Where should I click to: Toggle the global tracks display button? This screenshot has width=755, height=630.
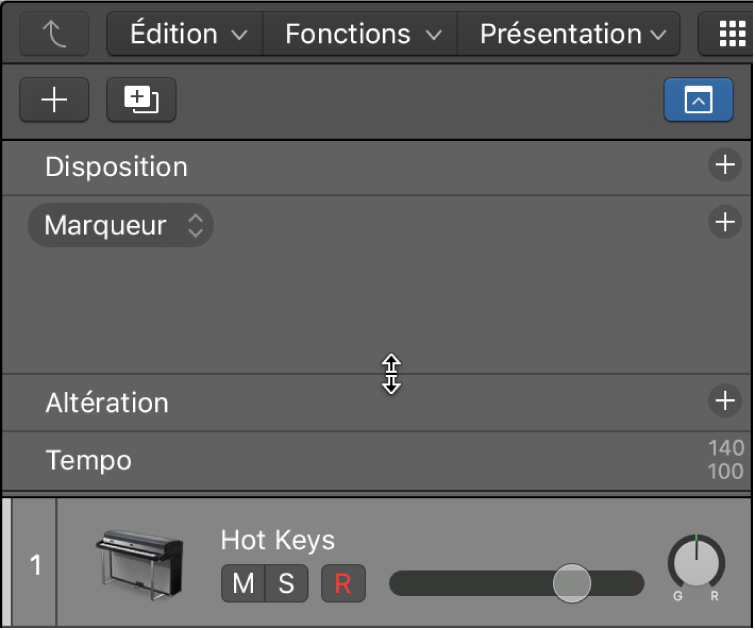pos(698,100)
